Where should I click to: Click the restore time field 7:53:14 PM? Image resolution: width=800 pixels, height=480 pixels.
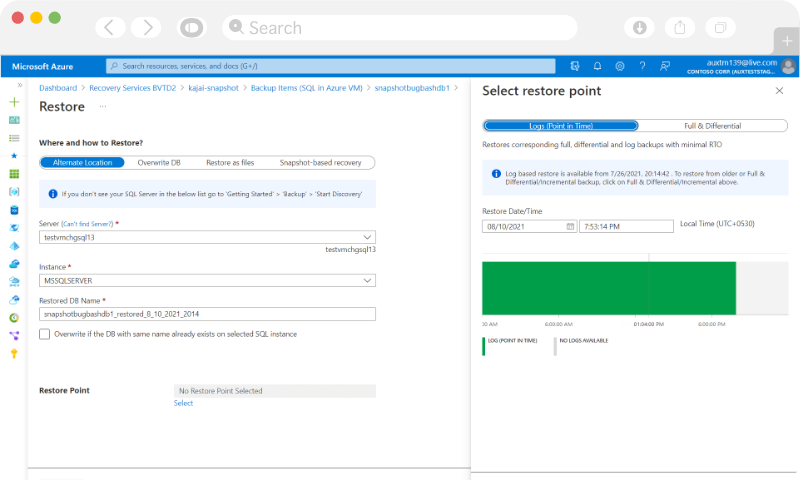tap(626, 226)
